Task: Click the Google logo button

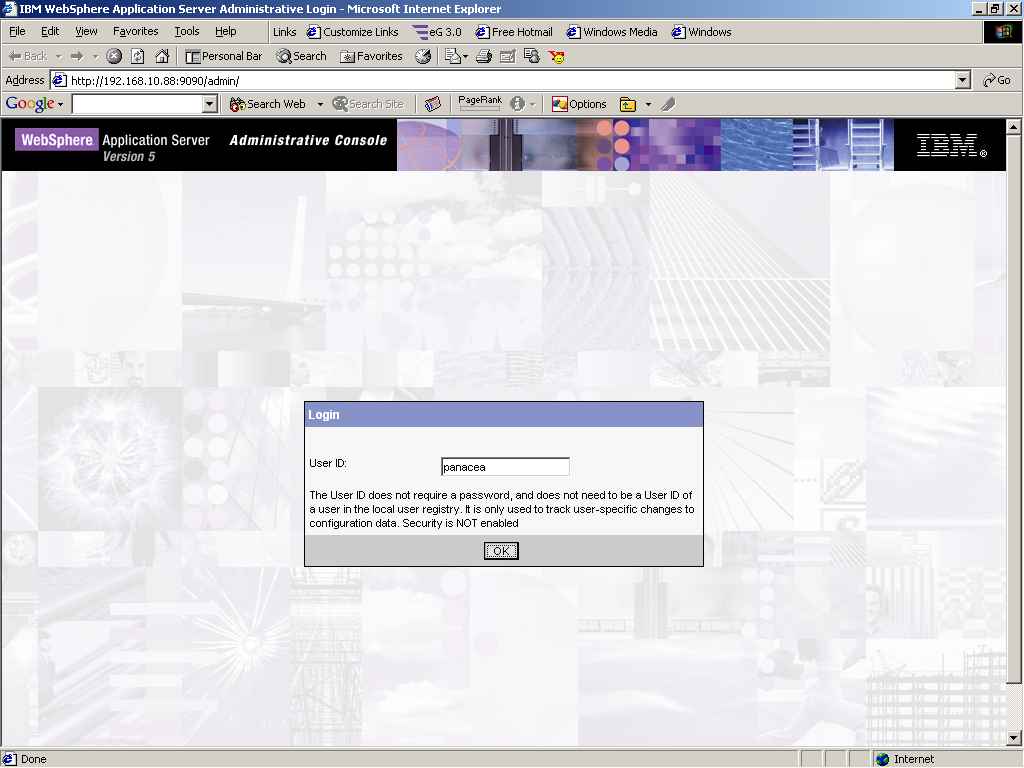Action: click(29, 104)
